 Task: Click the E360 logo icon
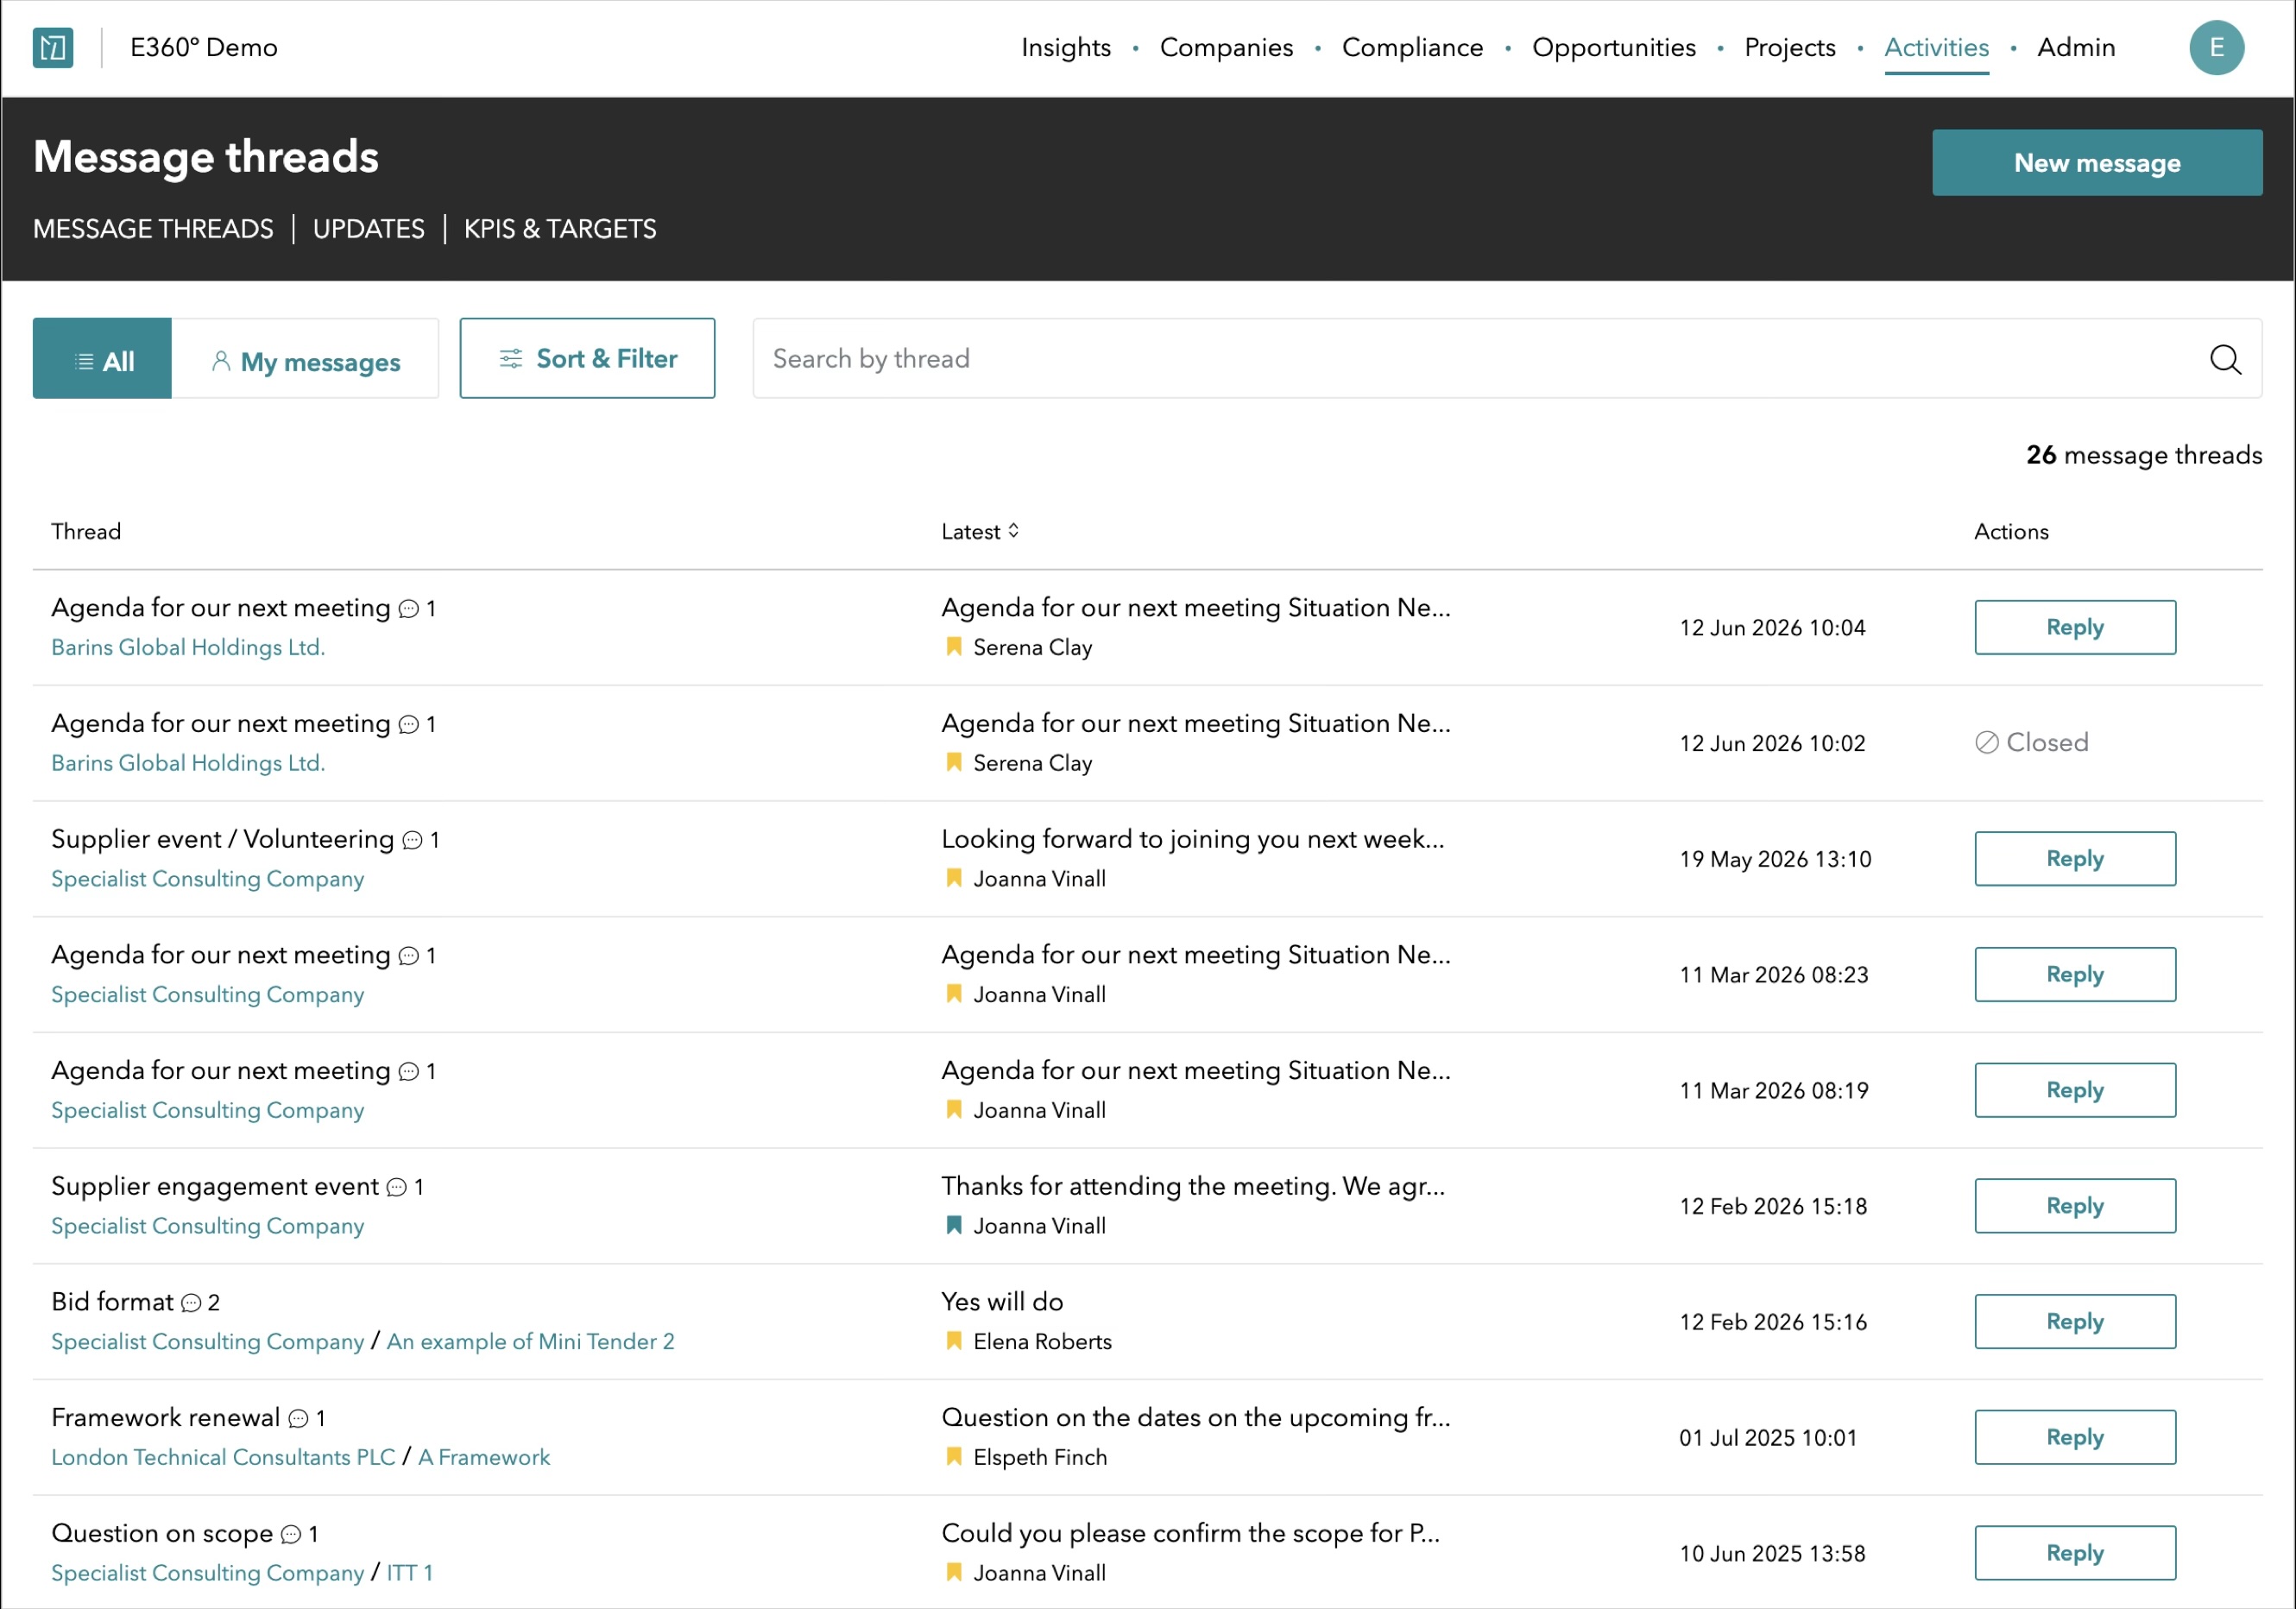(x=53, y=47)
